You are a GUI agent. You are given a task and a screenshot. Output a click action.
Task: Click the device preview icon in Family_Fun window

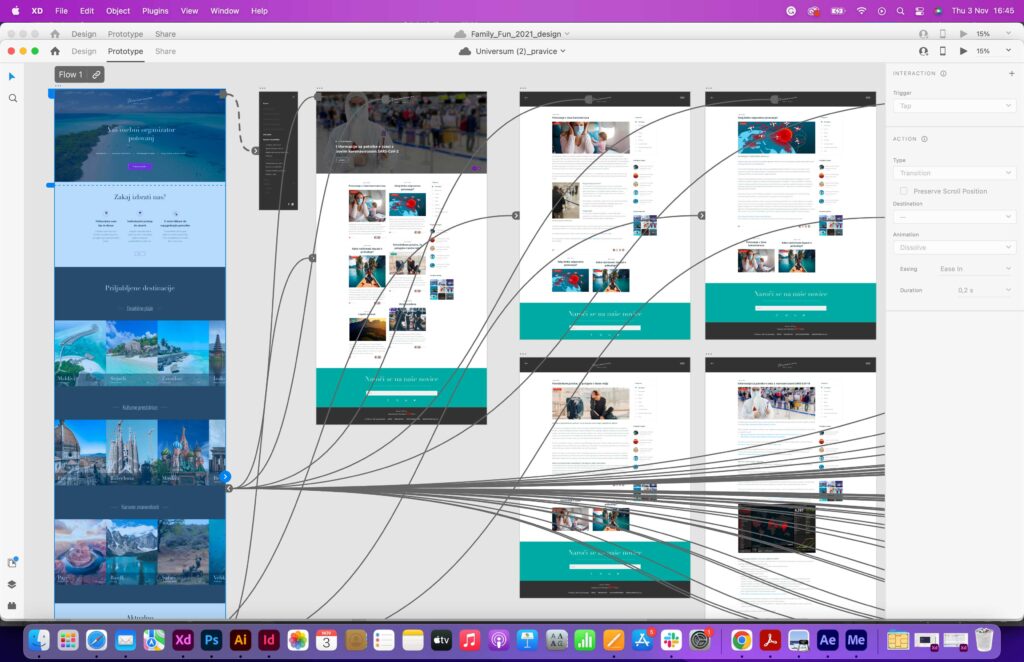(942, 34)
